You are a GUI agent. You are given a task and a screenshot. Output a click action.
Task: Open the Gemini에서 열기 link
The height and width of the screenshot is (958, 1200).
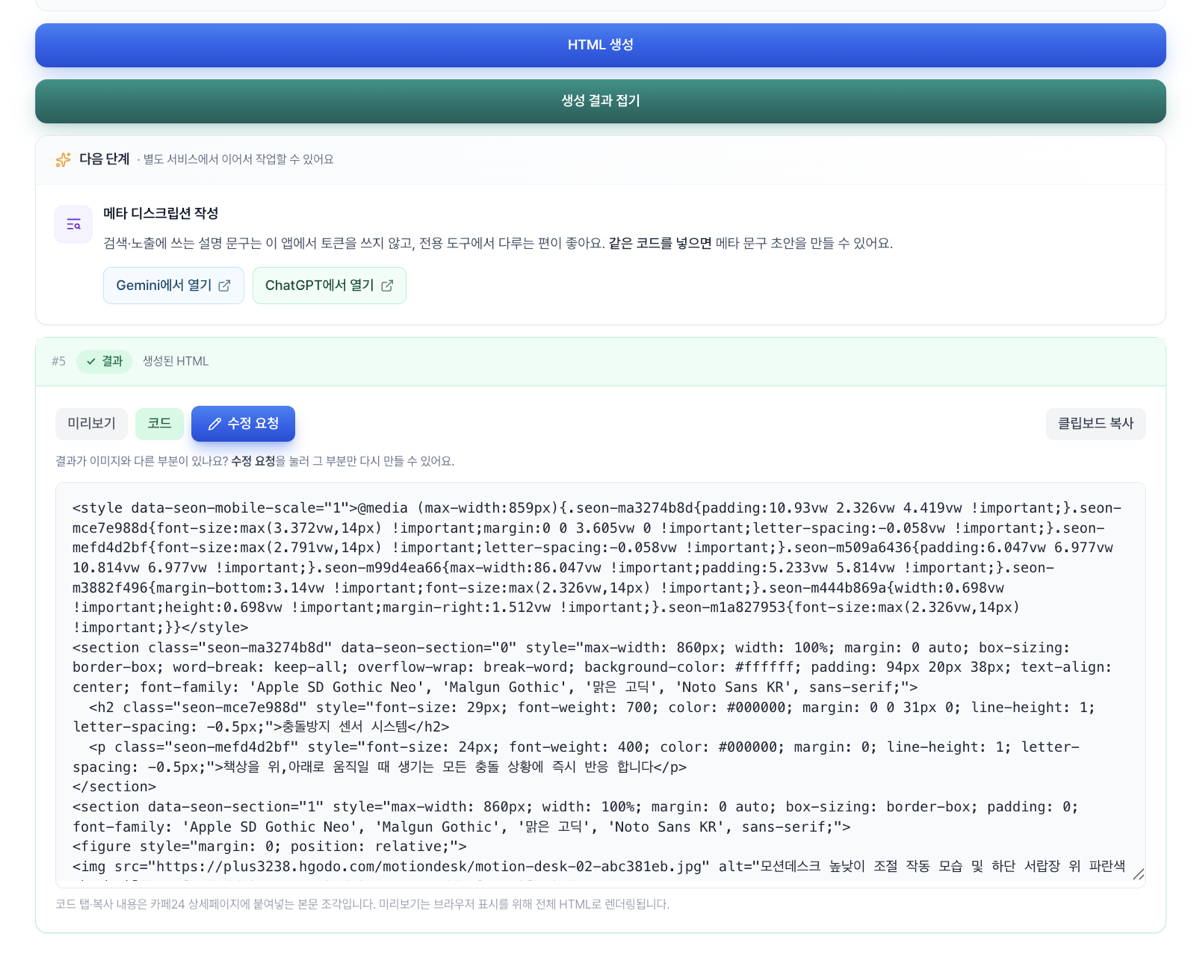[173, 285]
